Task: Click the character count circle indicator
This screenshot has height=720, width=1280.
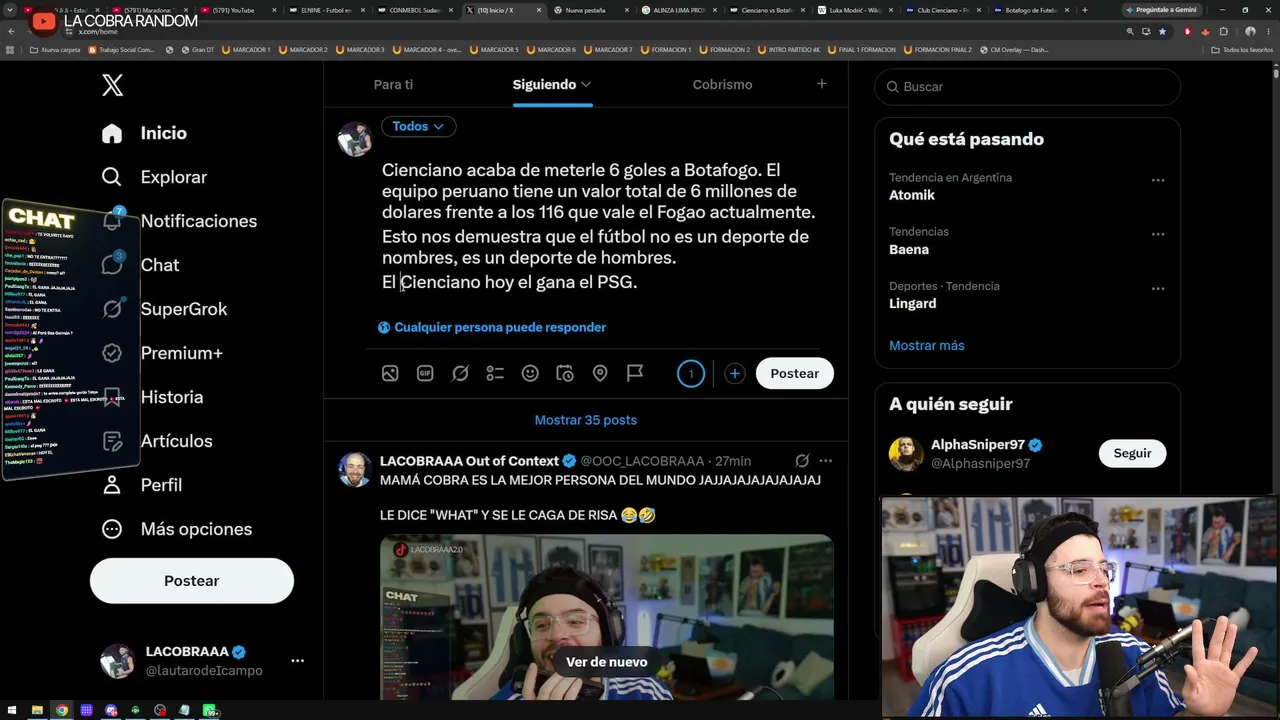Action: 691,374
